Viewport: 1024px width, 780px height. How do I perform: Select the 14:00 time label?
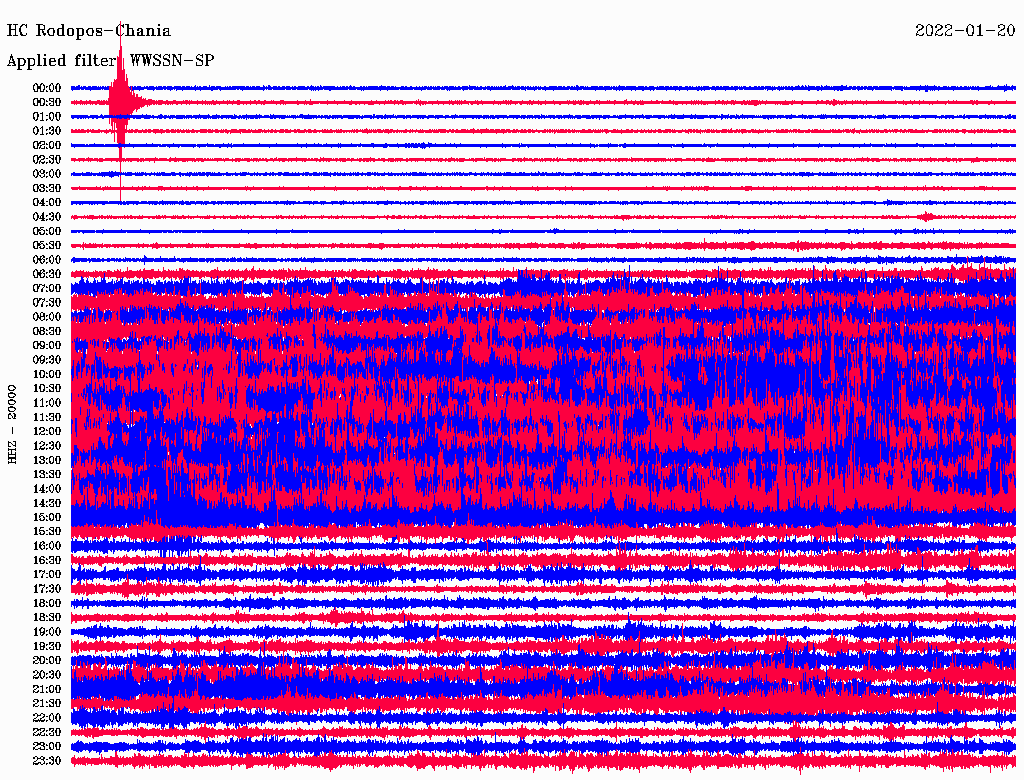(x=47, y=489)
